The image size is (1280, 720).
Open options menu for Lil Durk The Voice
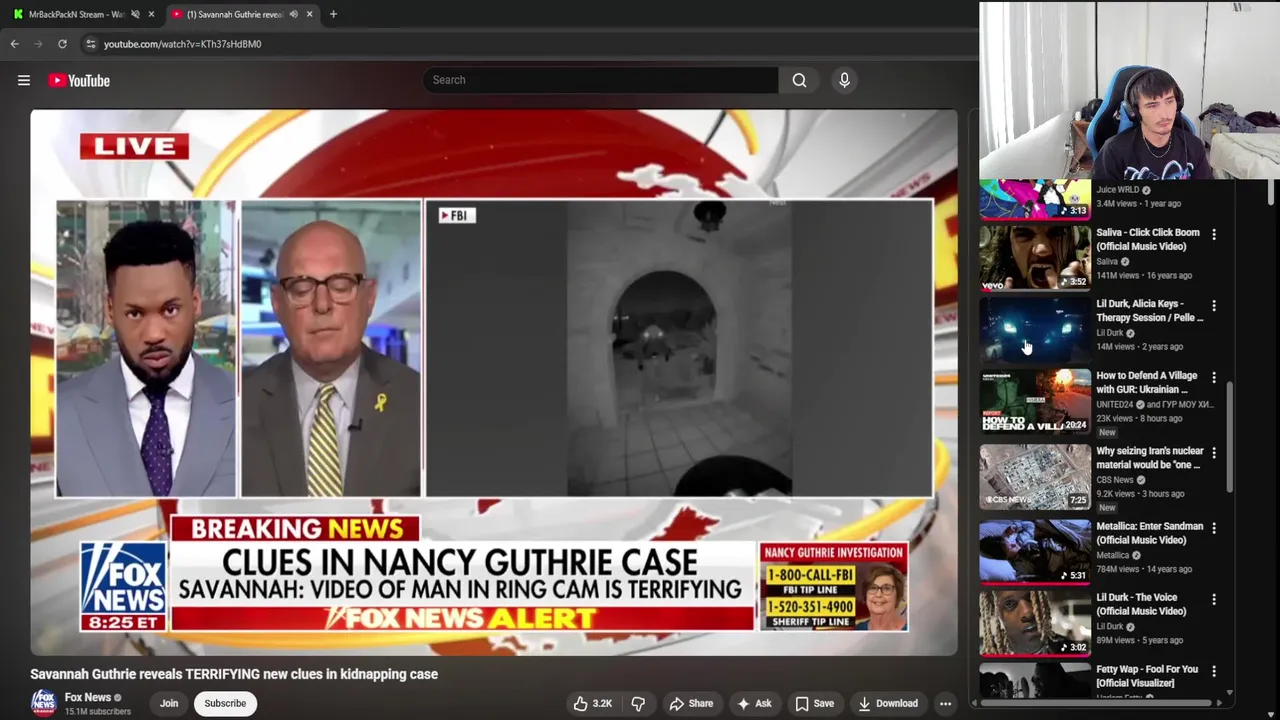(1214, 599)
